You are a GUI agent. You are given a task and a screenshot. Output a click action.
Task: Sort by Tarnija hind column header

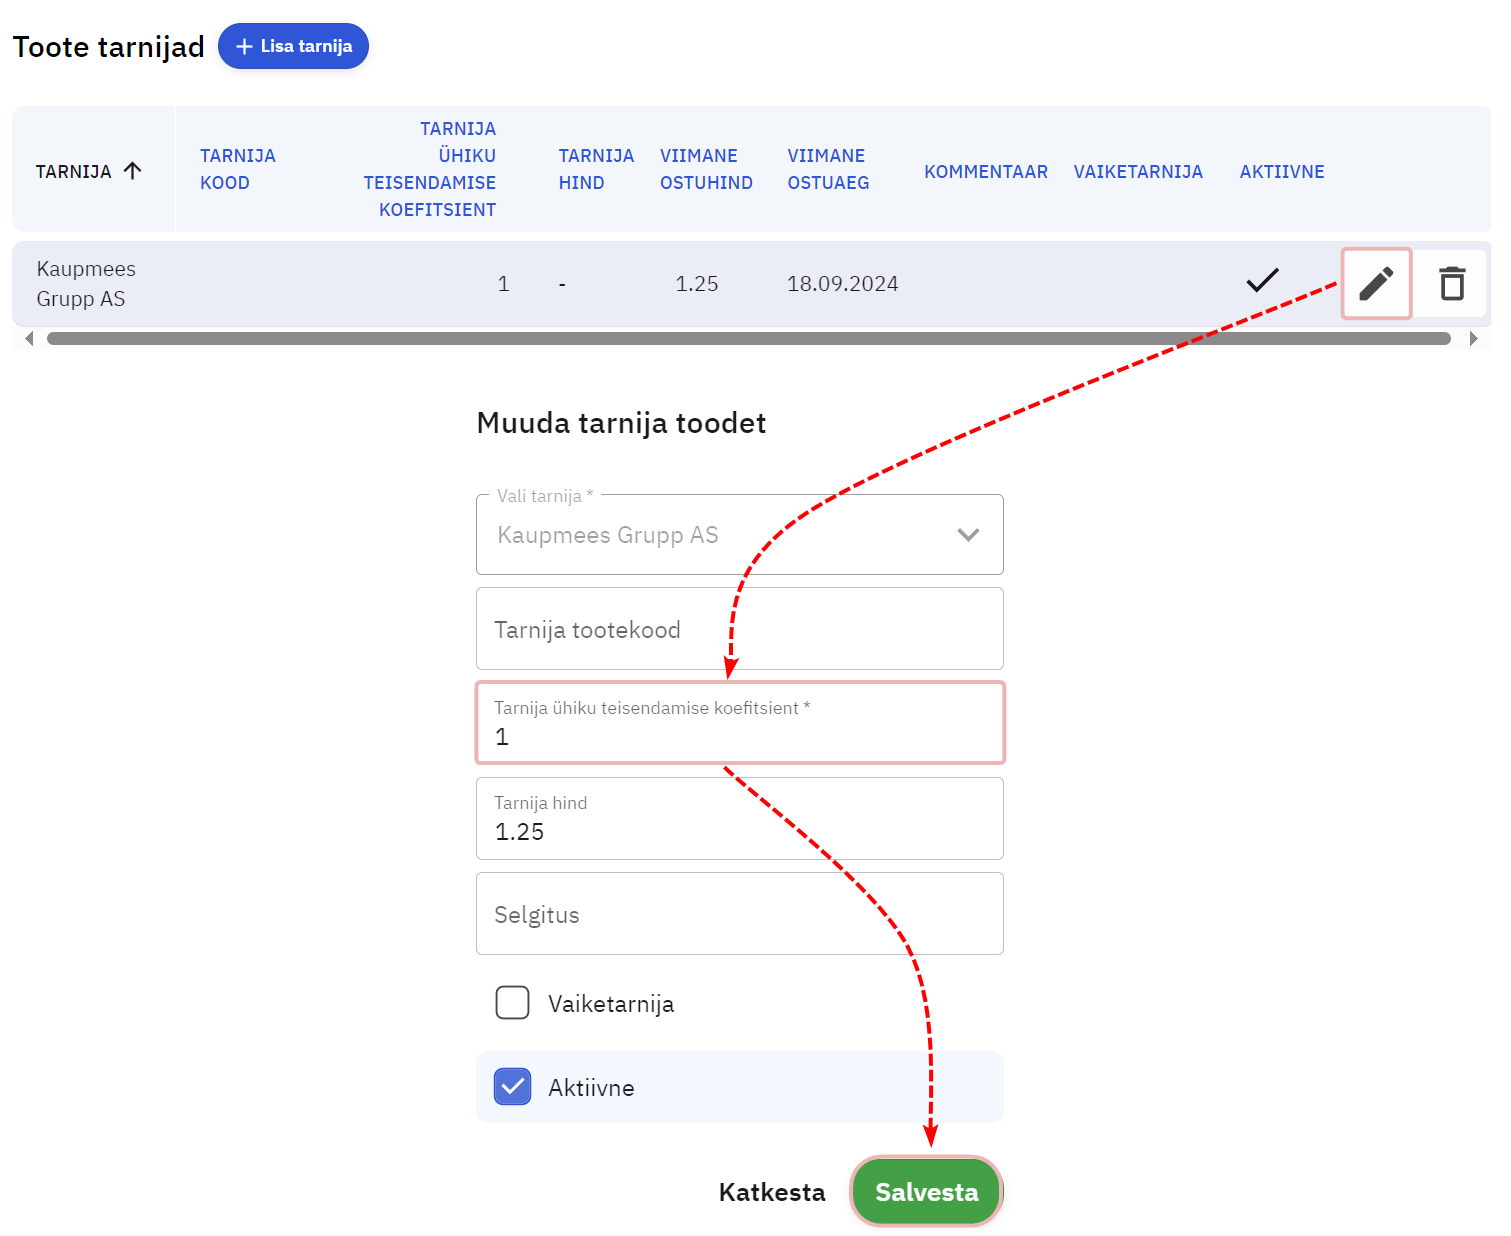click(x=595, y=169)
